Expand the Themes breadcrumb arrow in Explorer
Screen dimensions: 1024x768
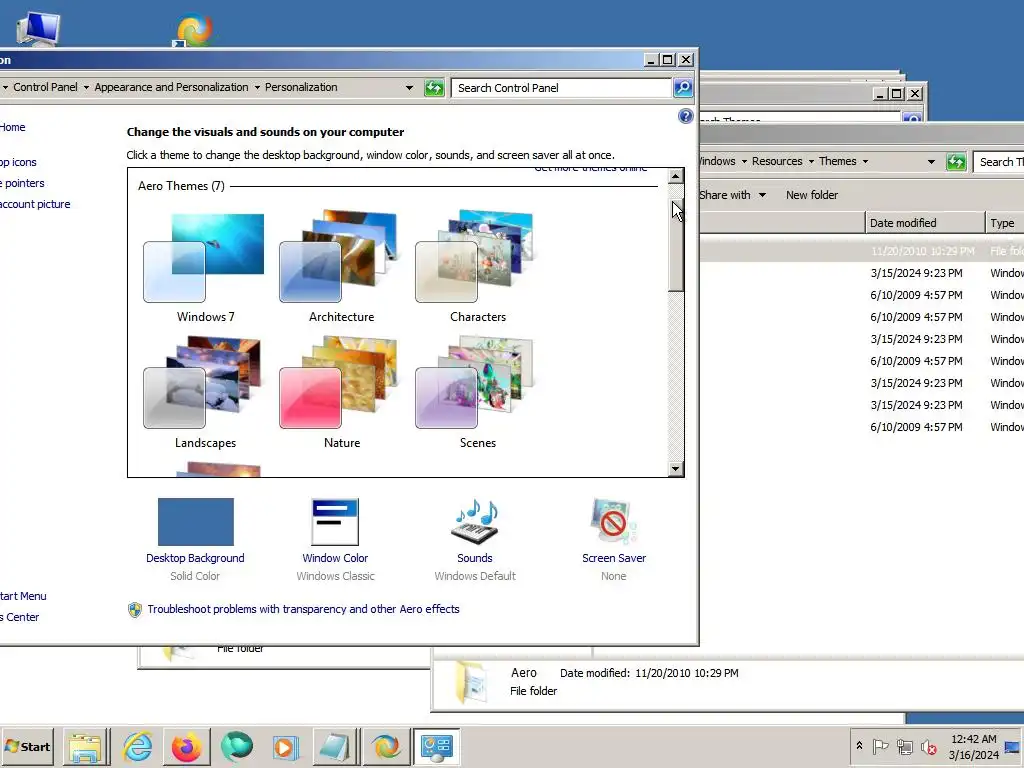(x=865, y=161)
